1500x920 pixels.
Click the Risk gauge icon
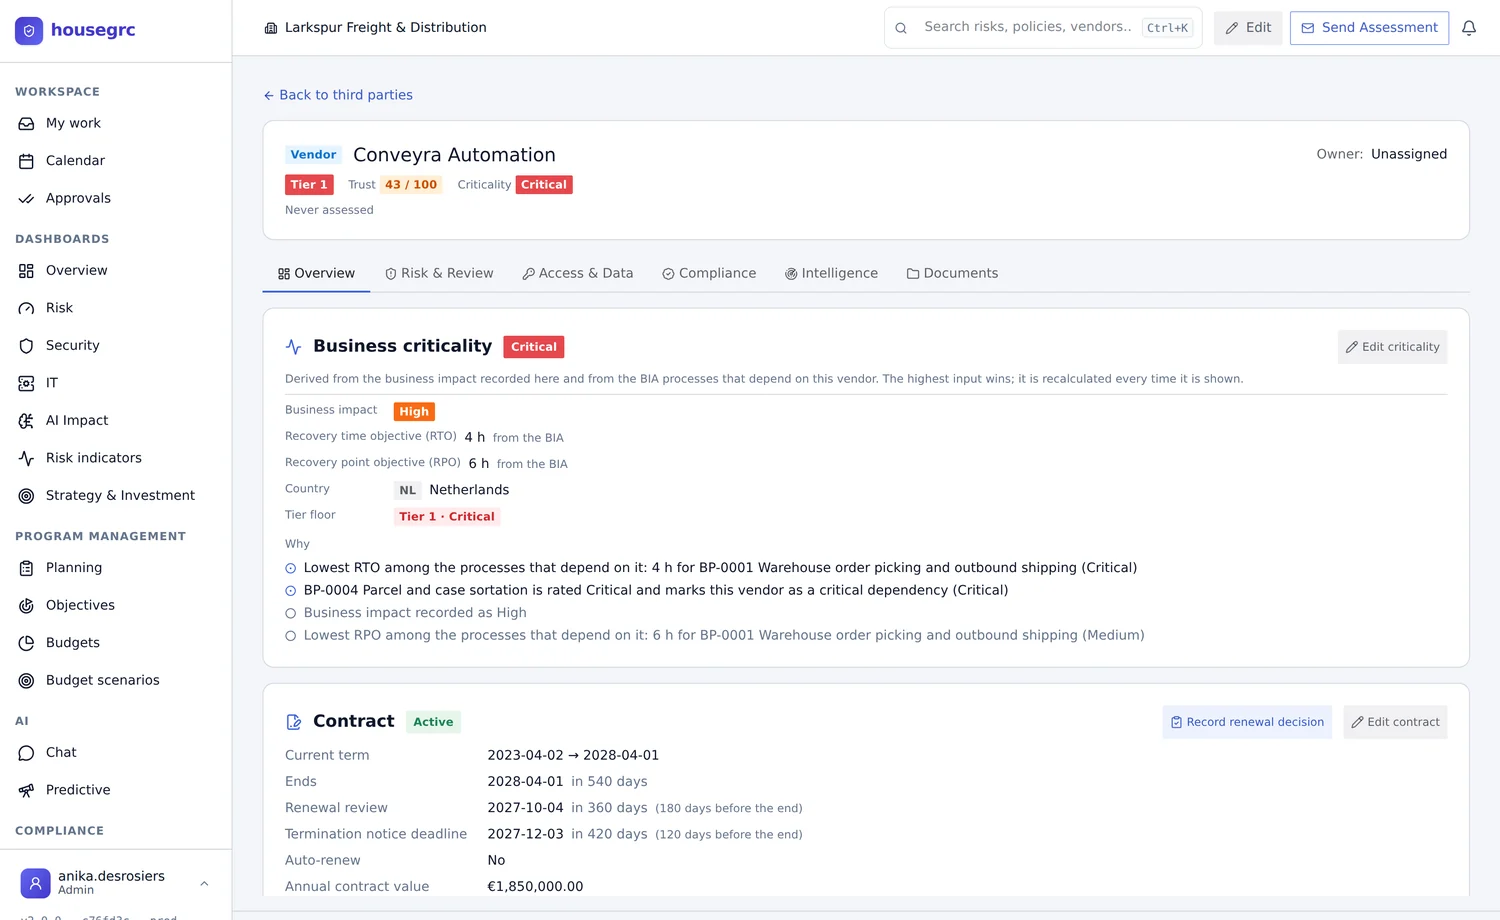pos(26,308)
